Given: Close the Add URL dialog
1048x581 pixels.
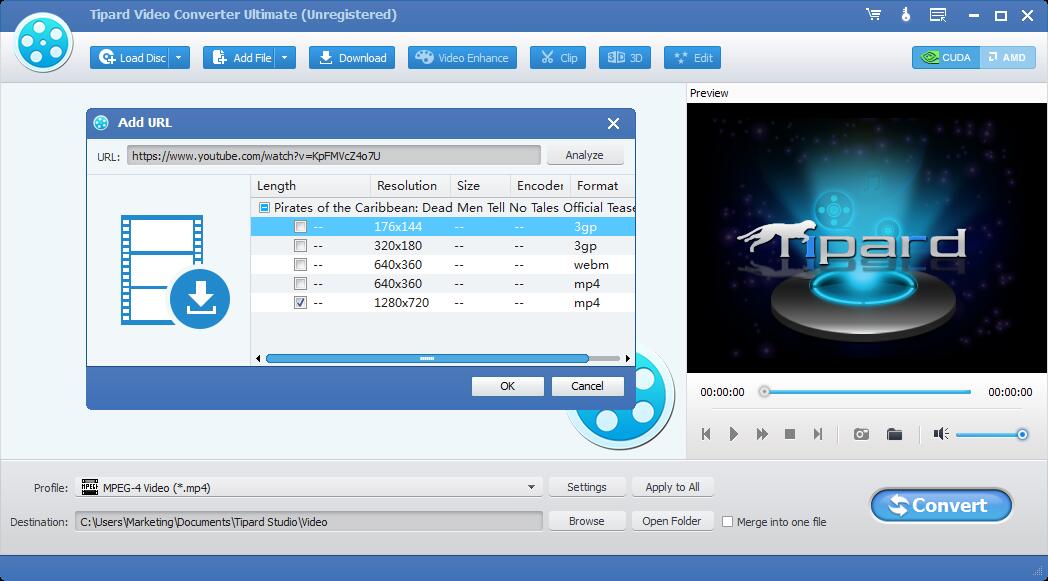Looking at the screenshot, I should [x=613, y=123].
